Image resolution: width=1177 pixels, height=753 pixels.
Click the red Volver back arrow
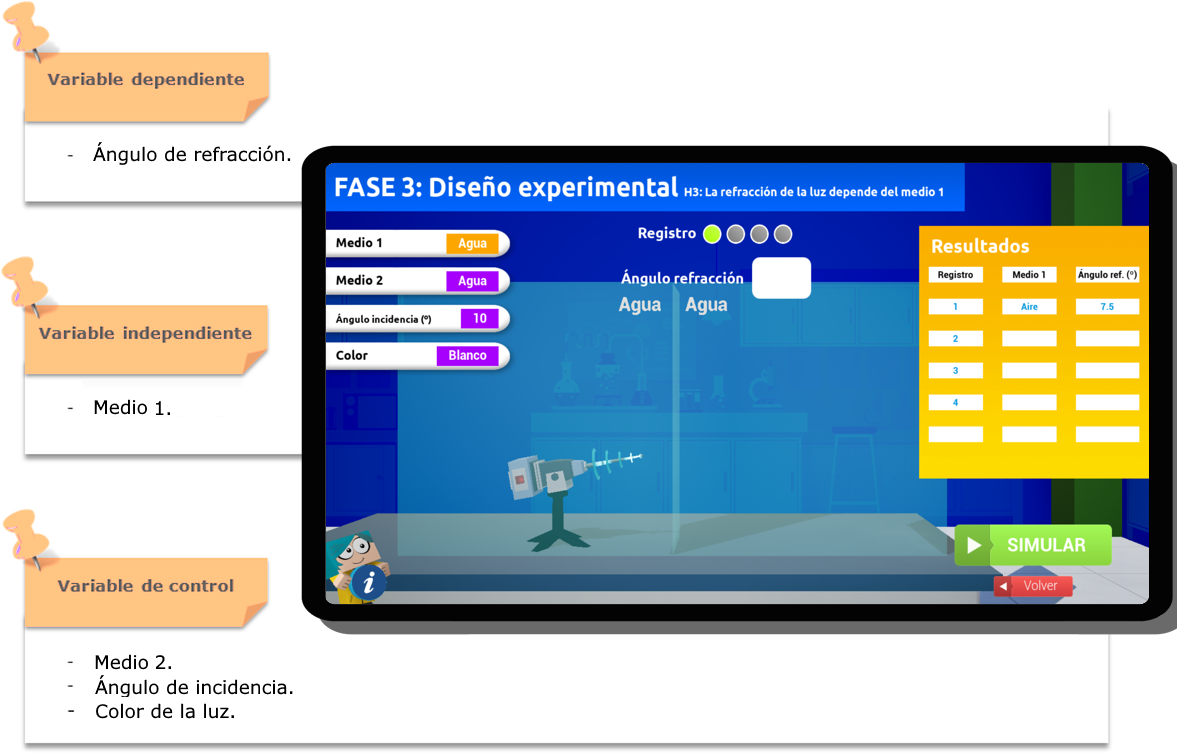[x=1002, y=586]
